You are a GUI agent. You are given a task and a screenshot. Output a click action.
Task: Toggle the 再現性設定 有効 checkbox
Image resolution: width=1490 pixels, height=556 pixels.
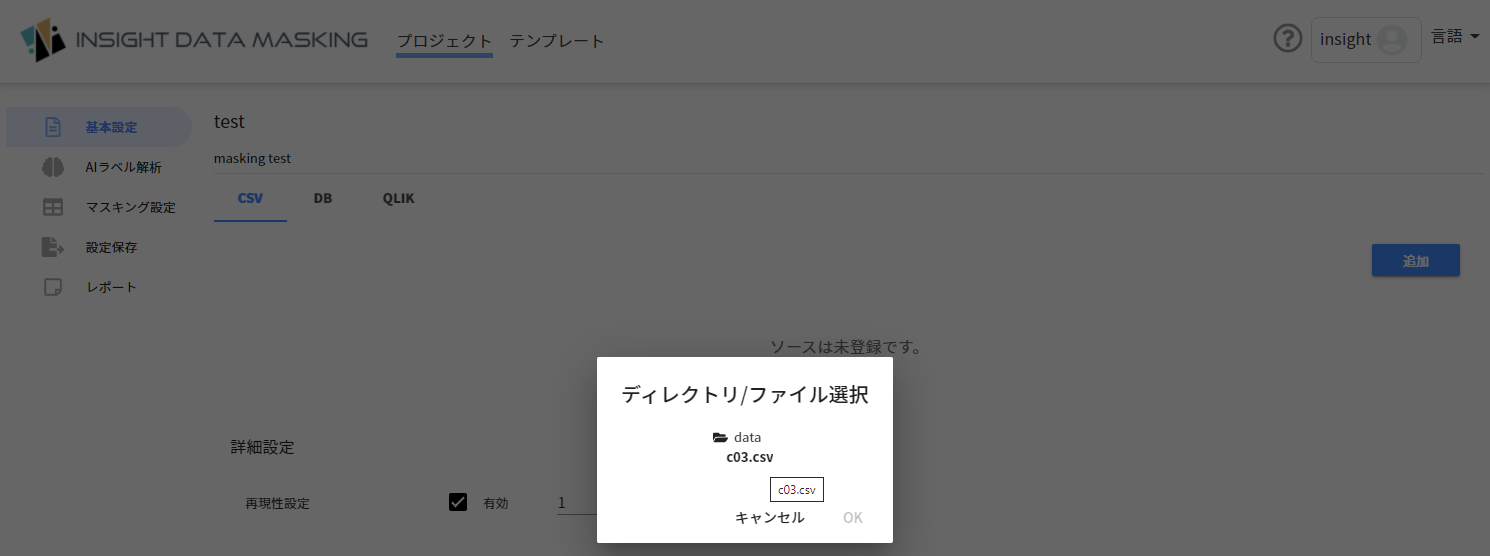(458, 502)
